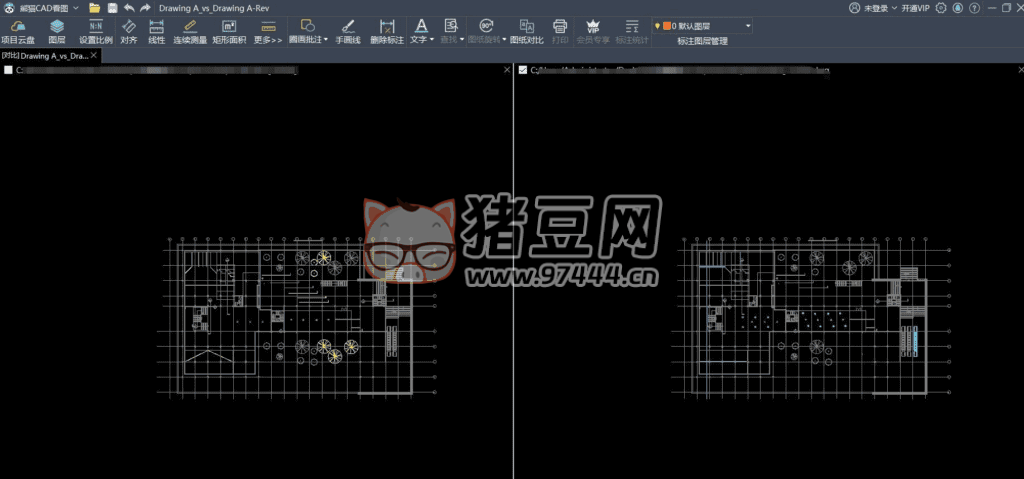The width and height of the screenshot is (1024, 479).
Task: Click the orange layer color swatch
Action: tap(666, 25)
